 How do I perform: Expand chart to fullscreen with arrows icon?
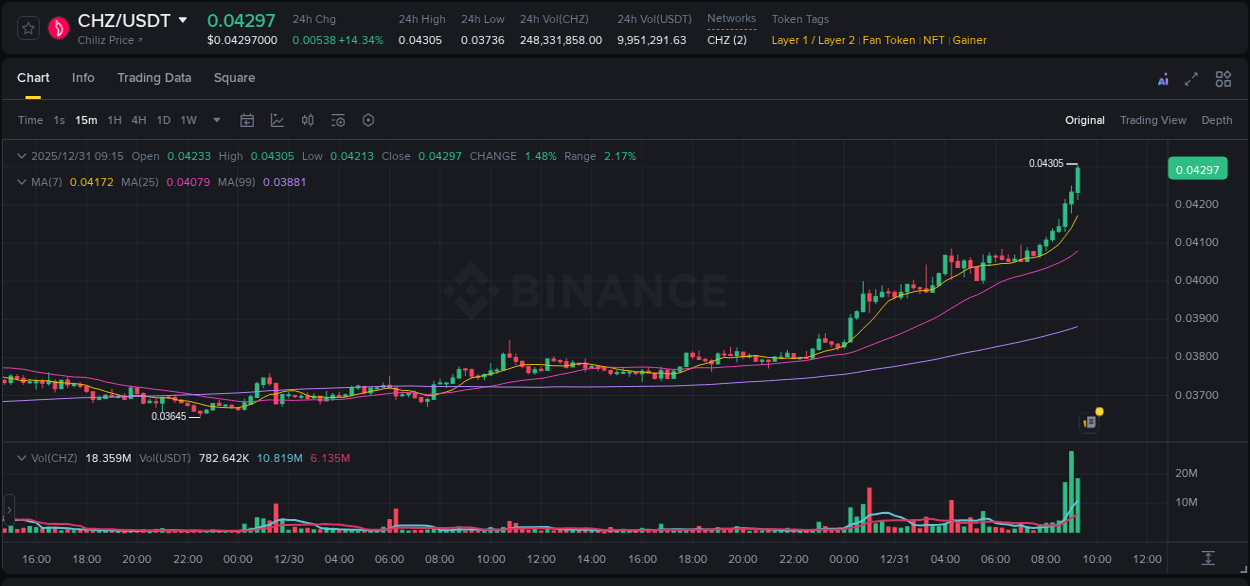click(x=1191, y=78)
